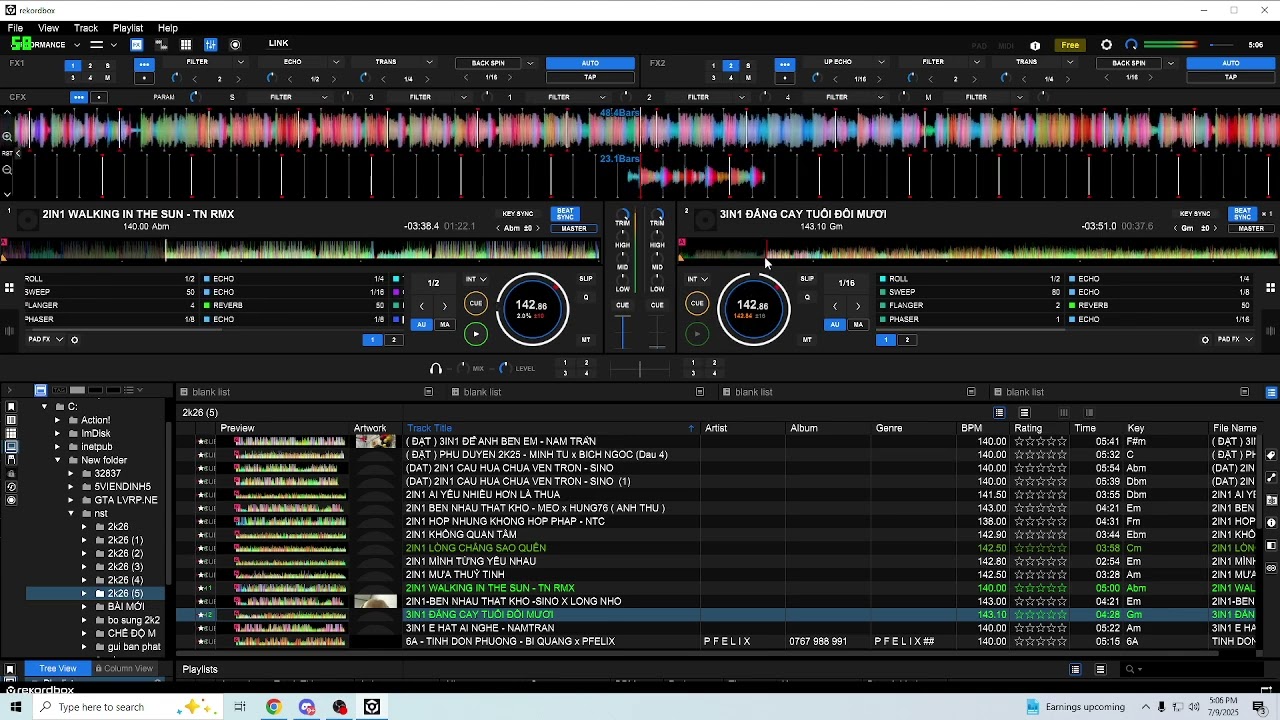The image size is (1280, 720).
Task: Open the Playlist menu
Action: pyautogui.click(x=128, y=28)
